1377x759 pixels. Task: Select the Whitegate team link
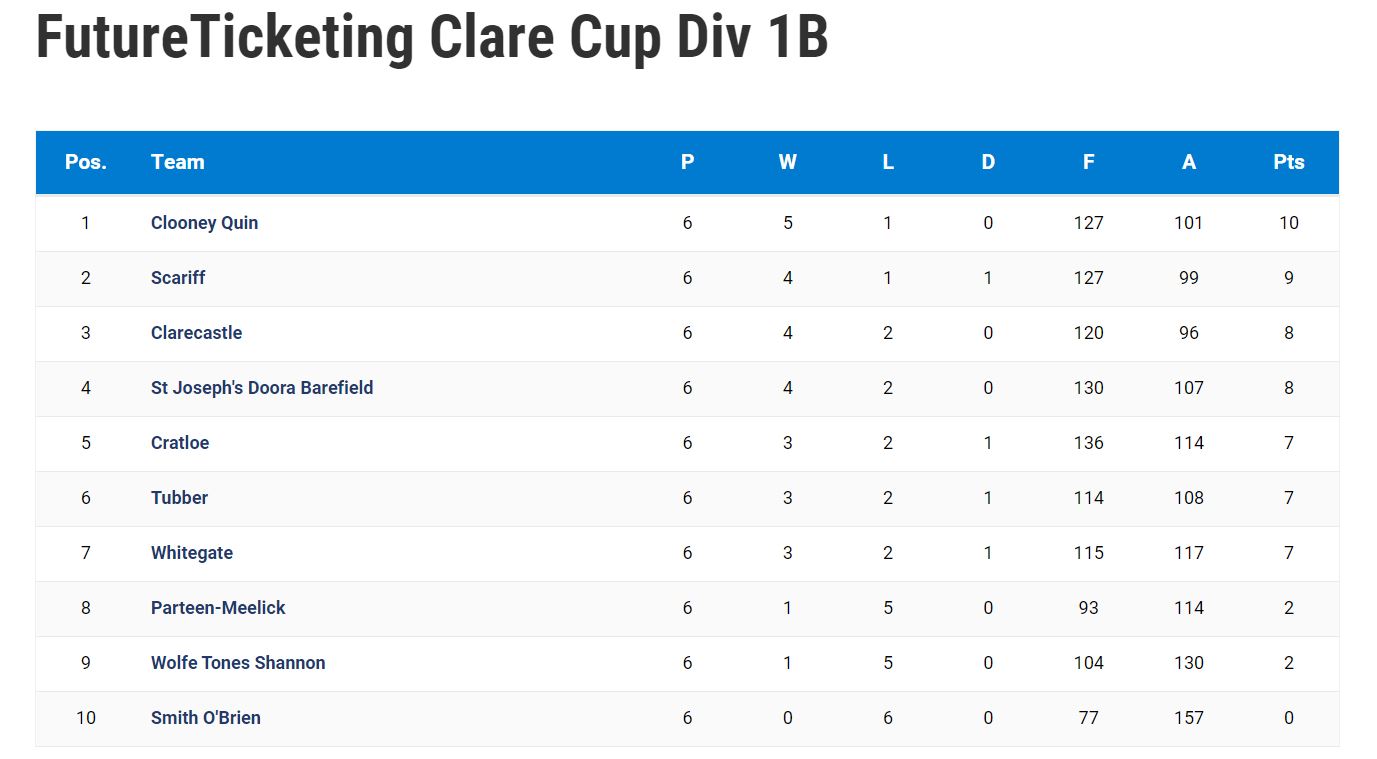pos(192,553)
